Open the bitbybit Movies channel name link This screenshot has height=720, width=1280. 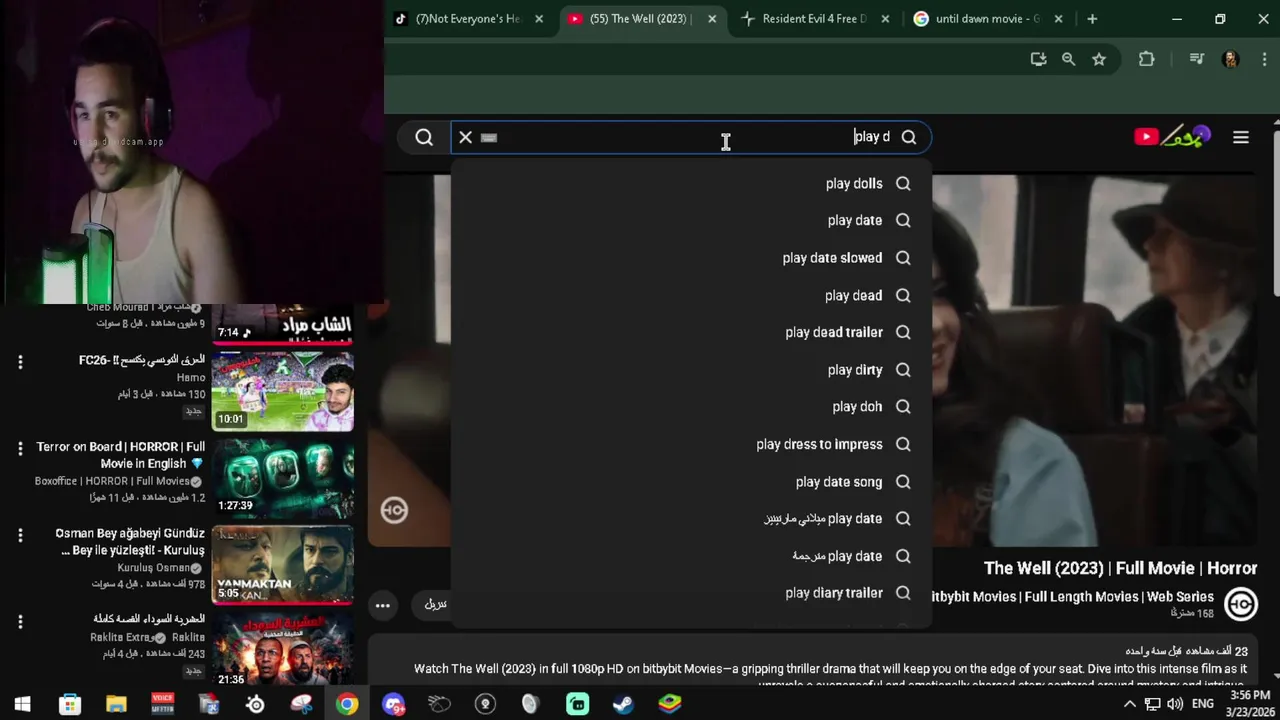[1073, 597]
